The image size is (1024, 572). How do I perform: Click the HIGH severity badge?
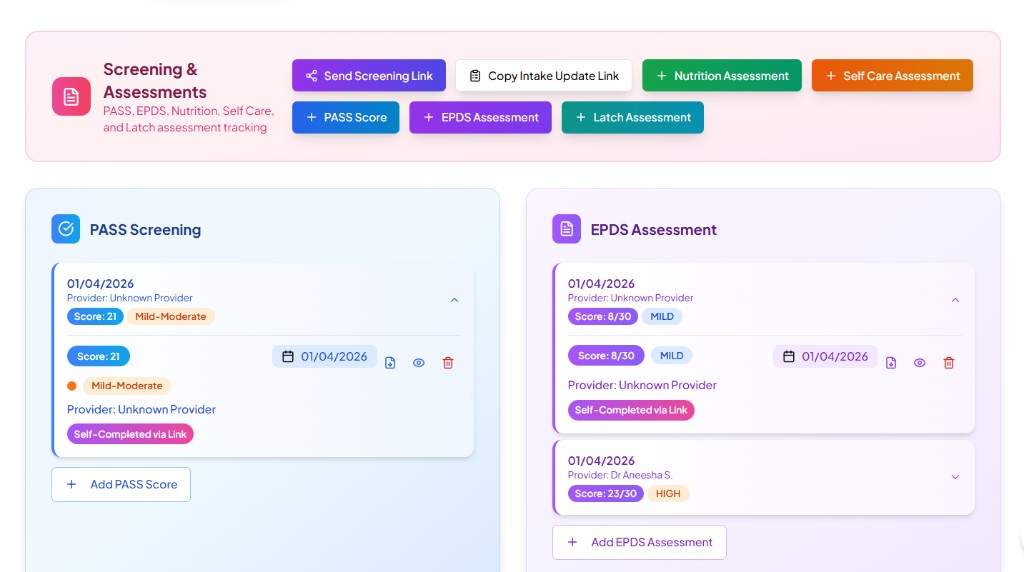[668, 494]
